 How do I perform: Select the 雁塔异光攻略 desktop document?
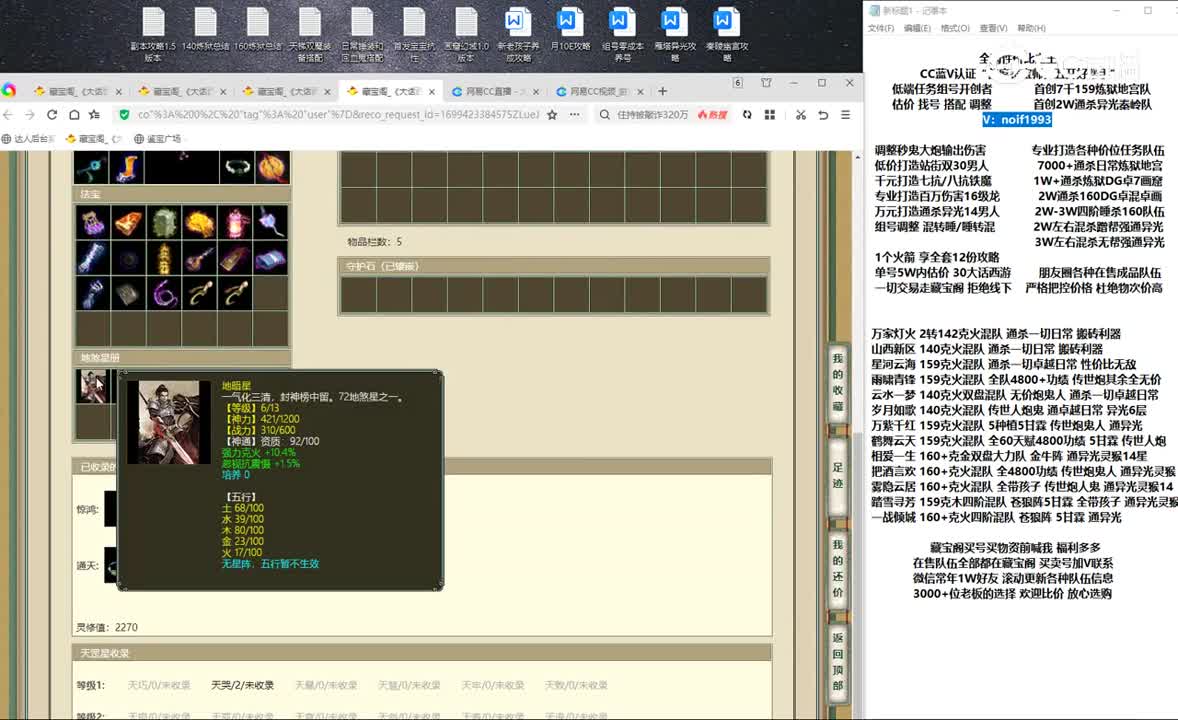click(x=675, y=35)
